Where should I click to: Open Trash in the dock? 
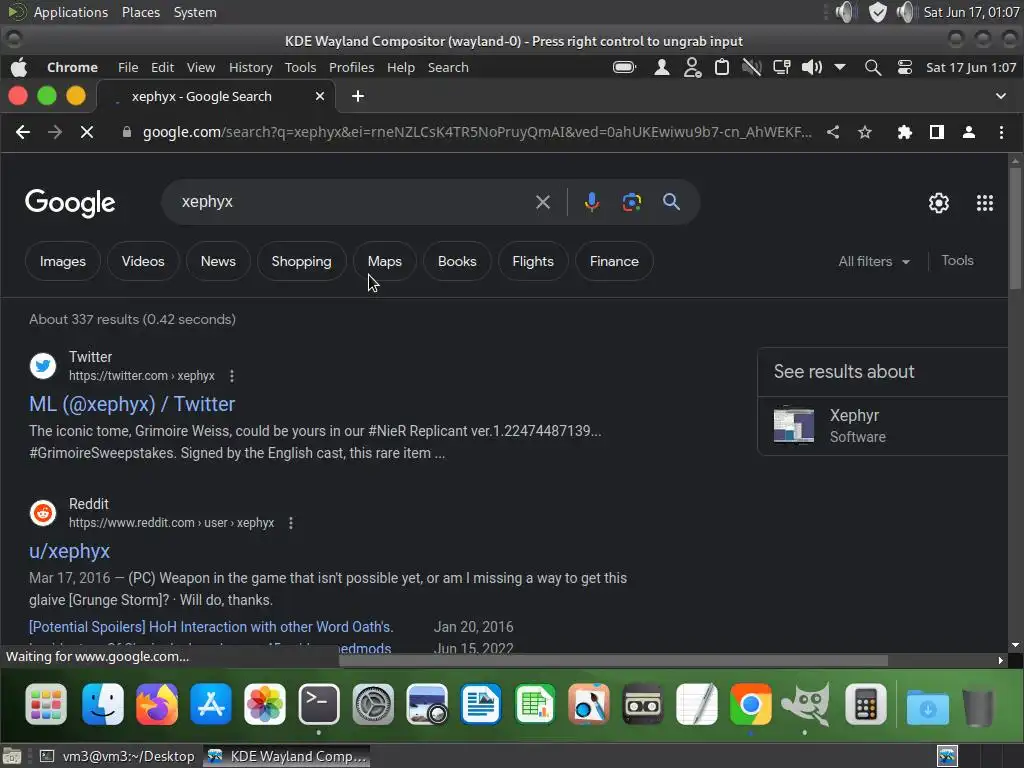(978, 706)
